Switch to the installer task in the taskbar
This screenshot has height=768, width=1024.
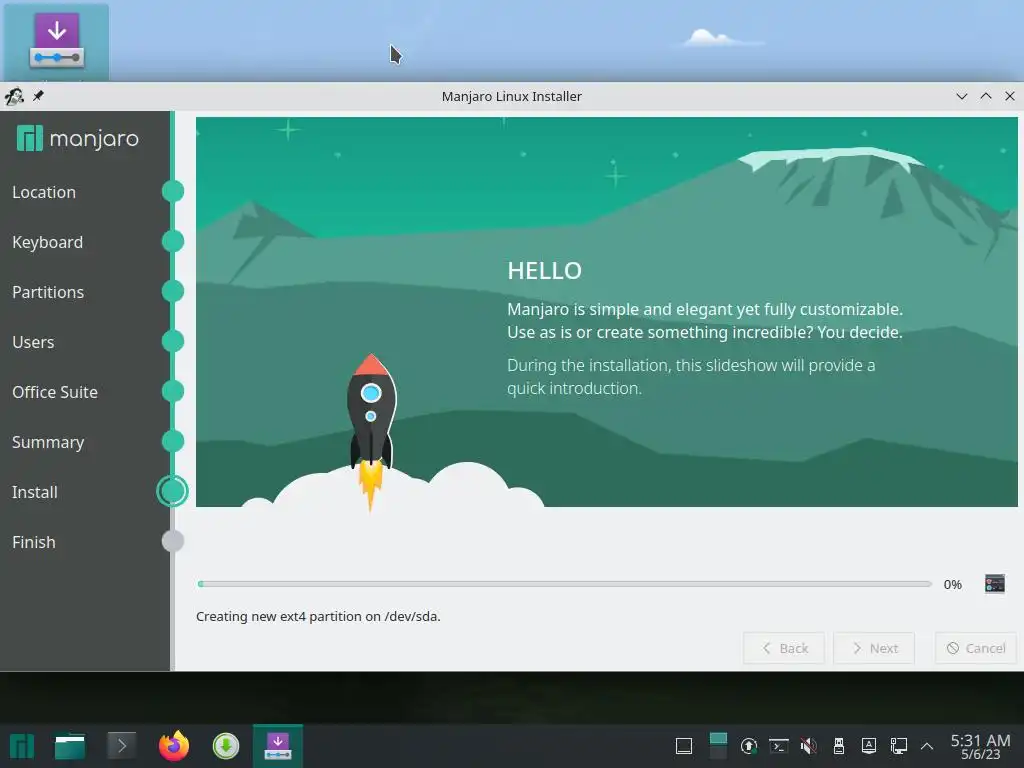[x=278, y=746]
